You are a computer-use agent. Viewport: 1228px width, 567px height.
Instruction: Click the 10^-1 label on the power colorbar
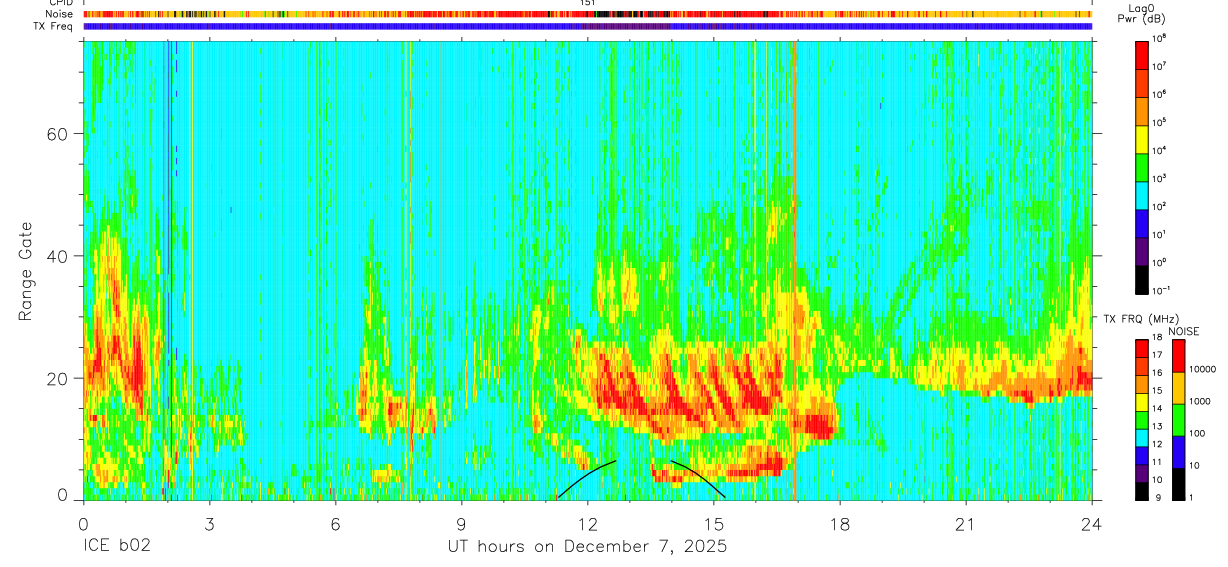point(1161,291)
